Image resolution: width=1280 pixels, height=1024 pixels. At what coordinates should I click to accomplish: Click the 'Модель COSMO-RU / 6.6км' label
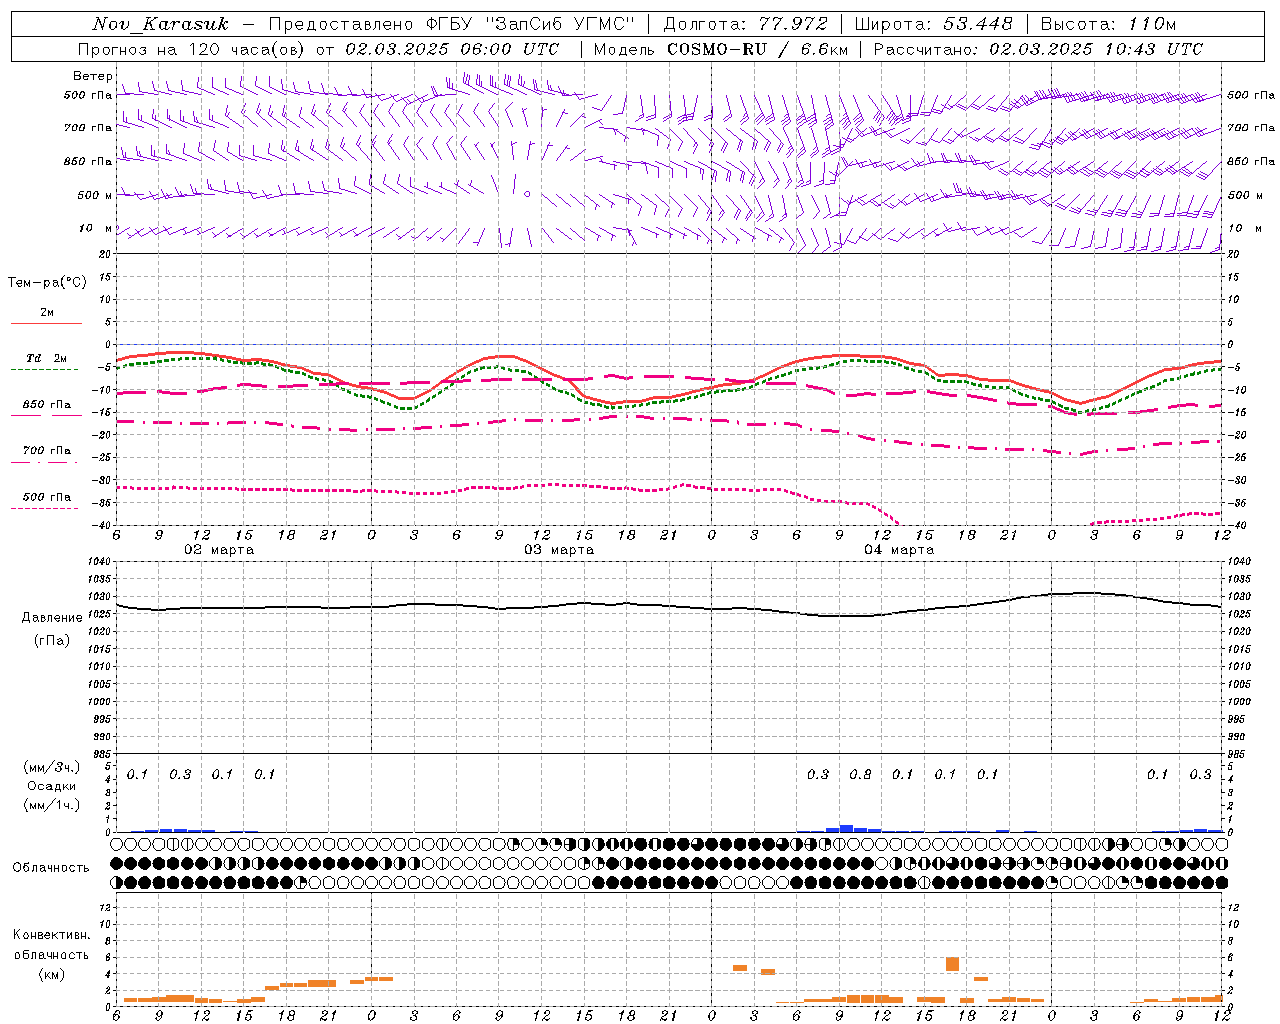(721, 49)
